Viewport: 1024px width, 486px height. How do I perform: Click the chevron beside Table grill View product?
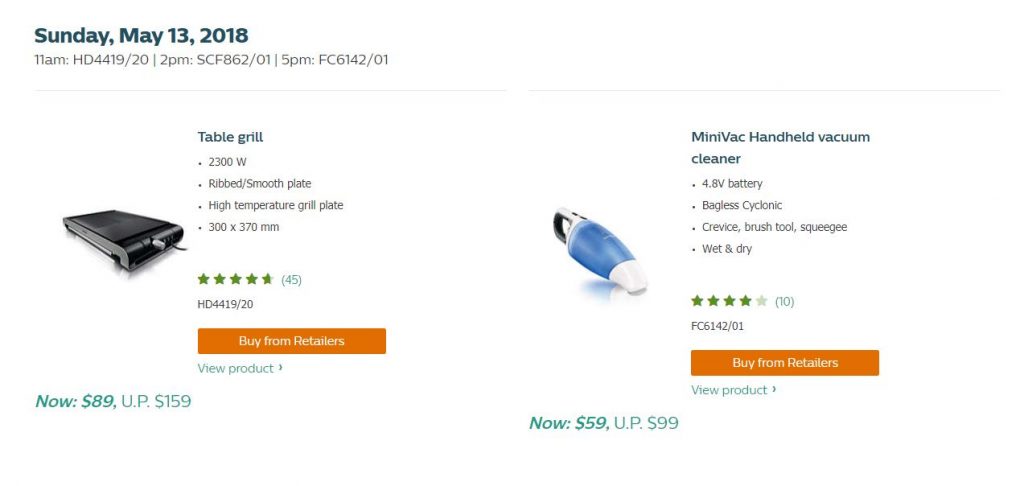[x=281, y=368]
